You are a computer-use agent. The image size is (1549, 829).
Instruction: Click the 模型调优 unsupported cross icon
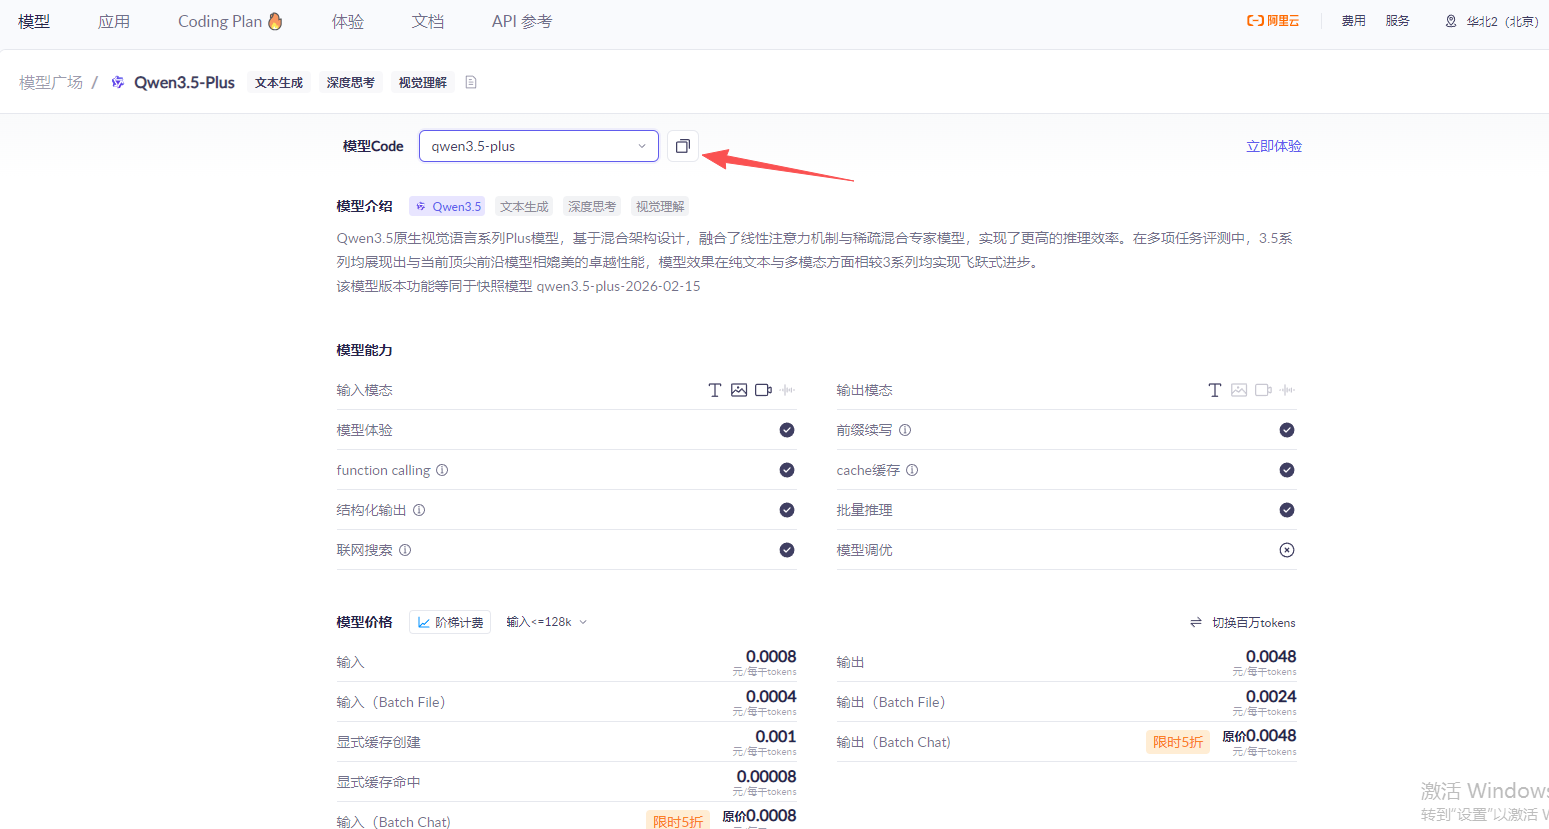[x=1287, y=550]
